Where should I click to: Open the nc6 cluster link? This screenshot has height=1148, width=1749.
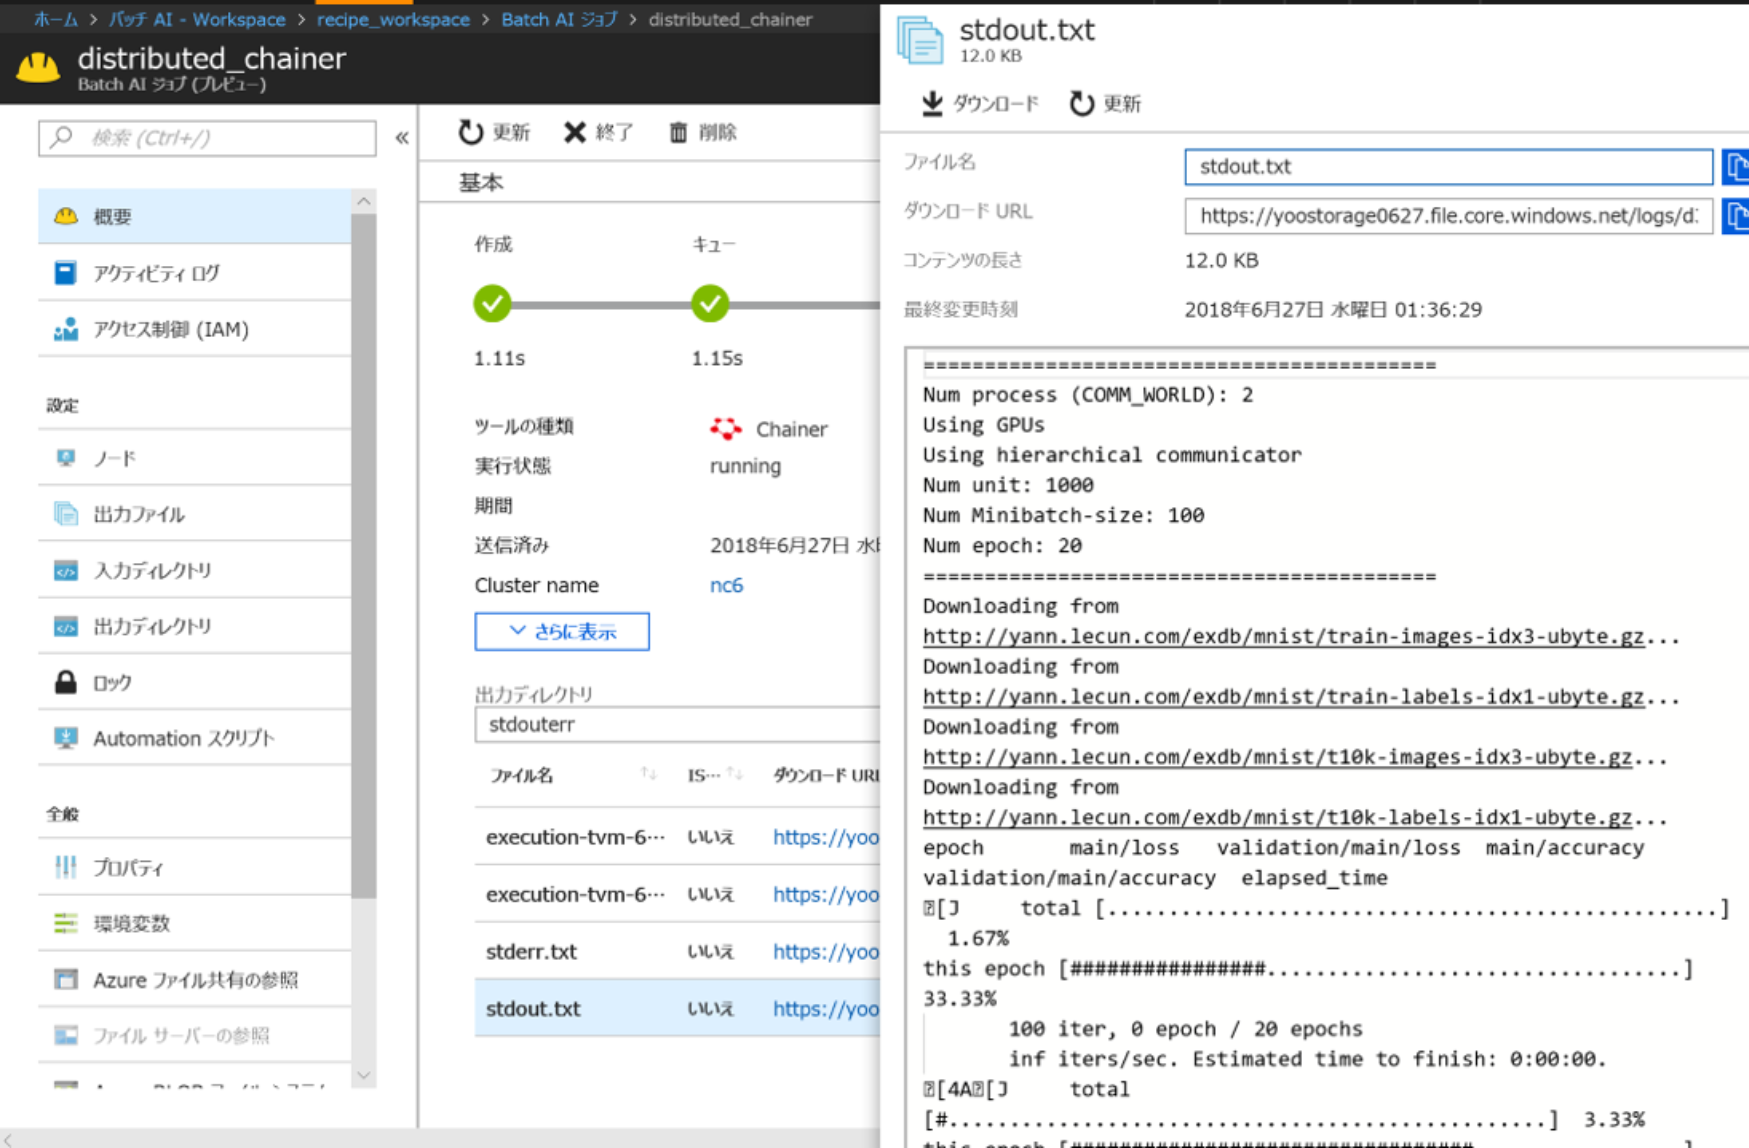(726, 585)
